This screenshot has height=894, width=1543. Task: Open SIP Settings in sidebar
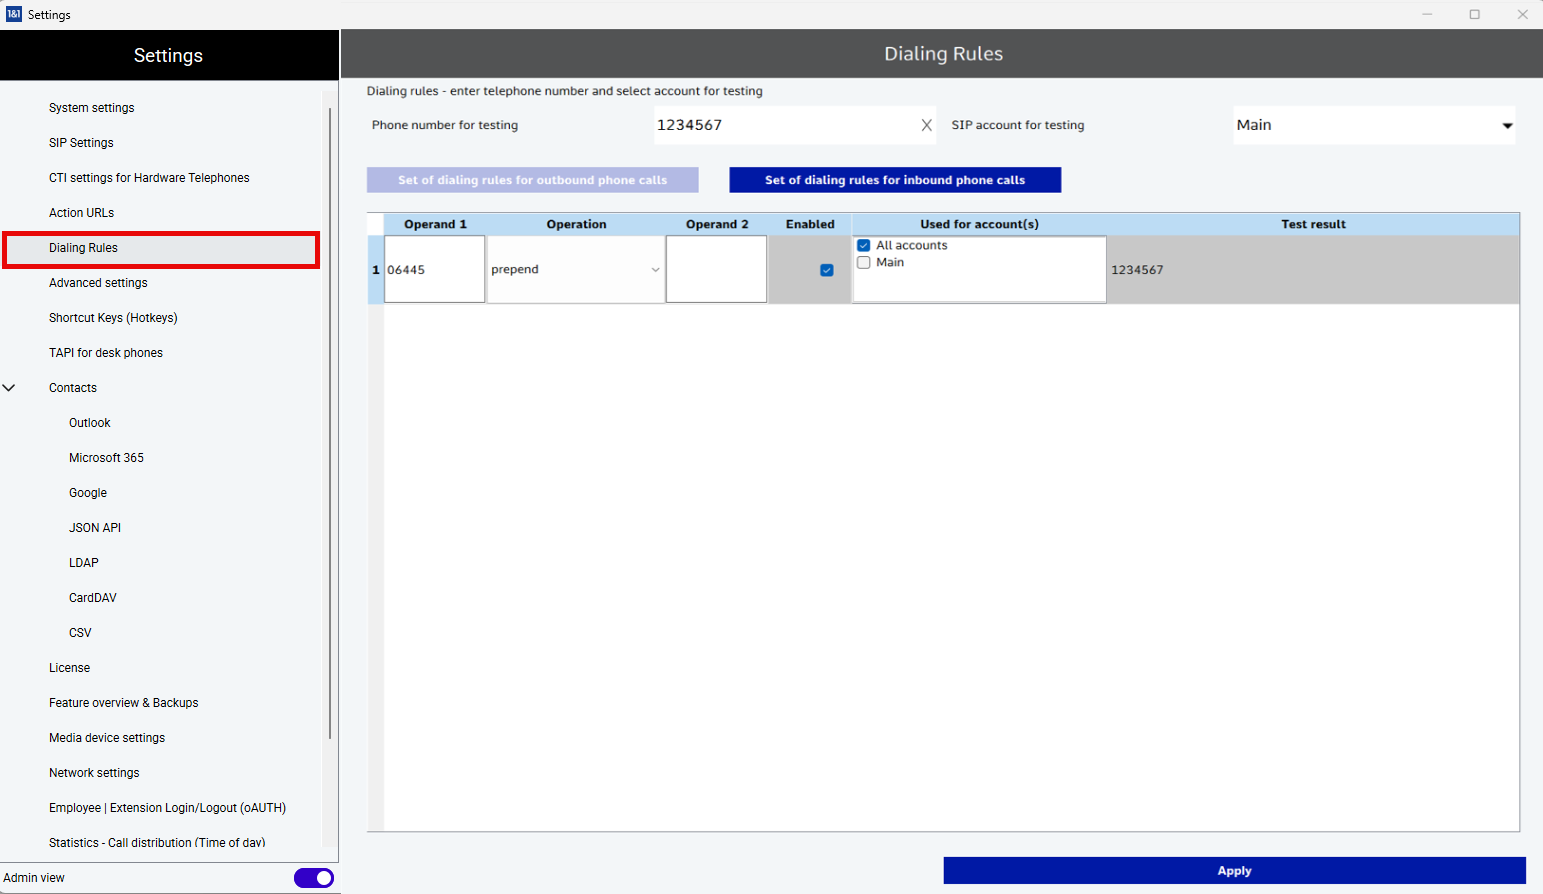tap(81, 143)
